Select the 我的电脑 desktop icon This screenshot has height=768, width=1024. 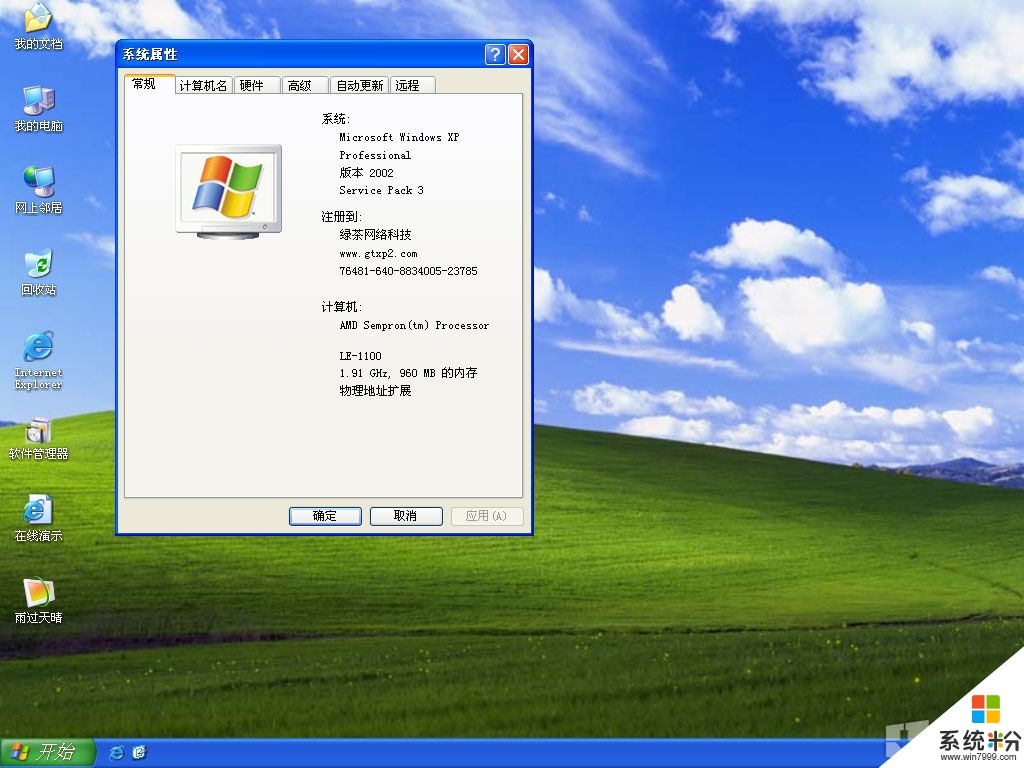(39, 108)
